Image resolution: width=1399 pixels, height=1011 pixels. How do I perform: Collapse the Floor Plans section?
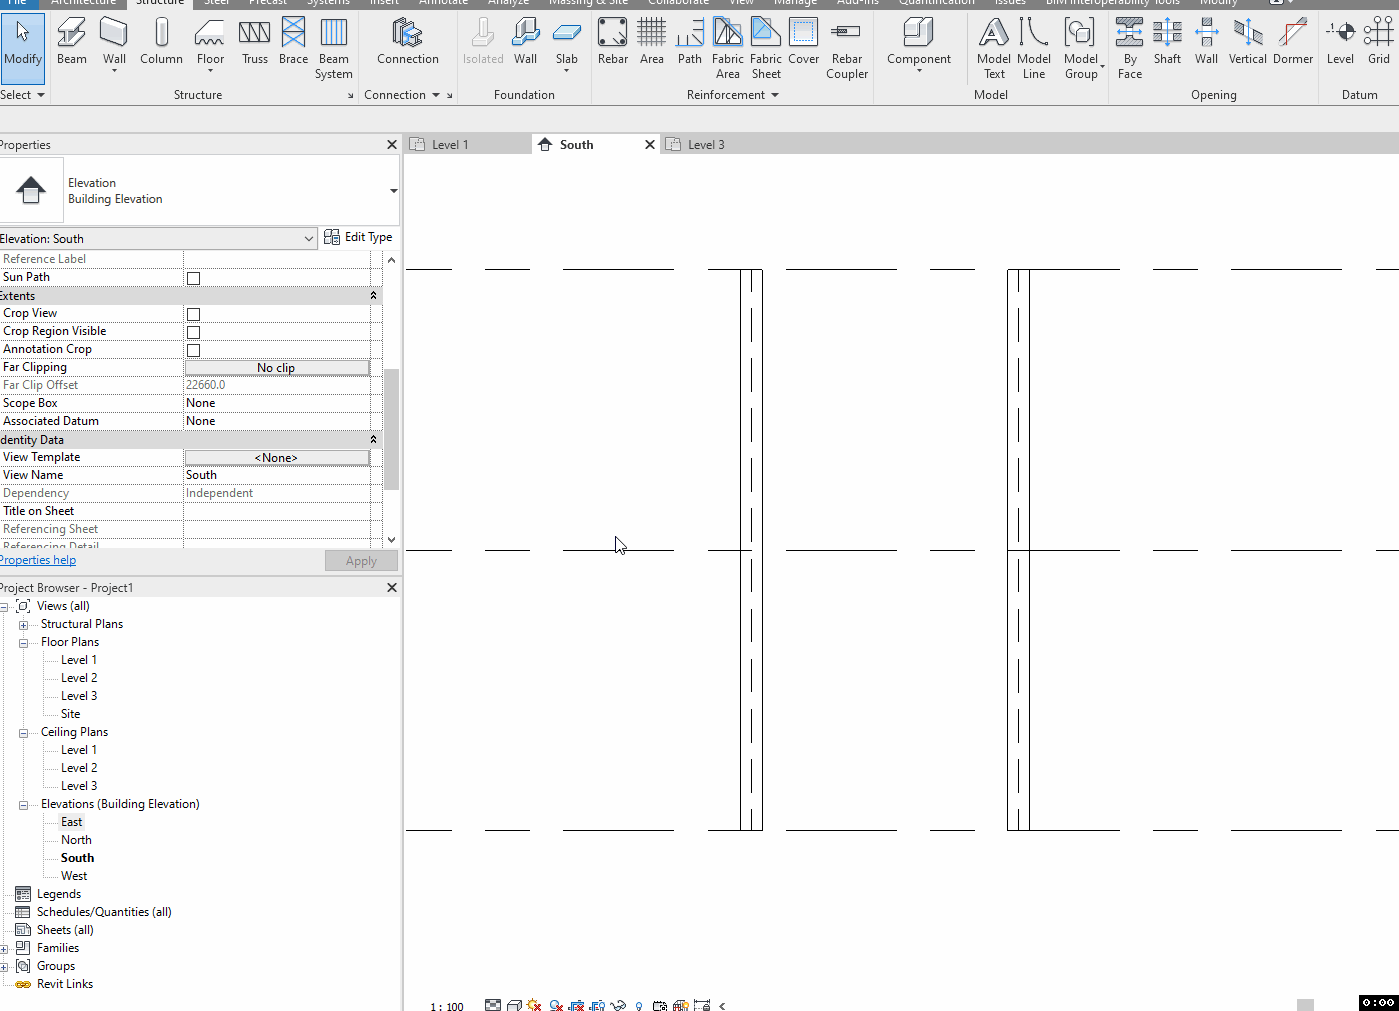pos(23,641)
